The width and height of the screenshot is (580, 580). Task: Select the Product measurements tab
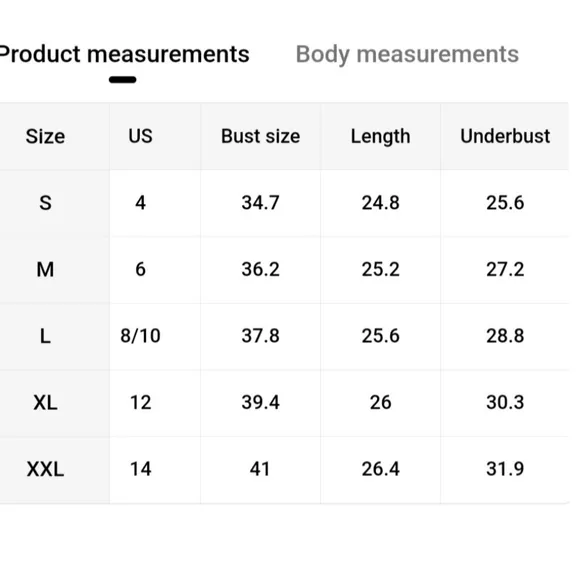[124, 54]
